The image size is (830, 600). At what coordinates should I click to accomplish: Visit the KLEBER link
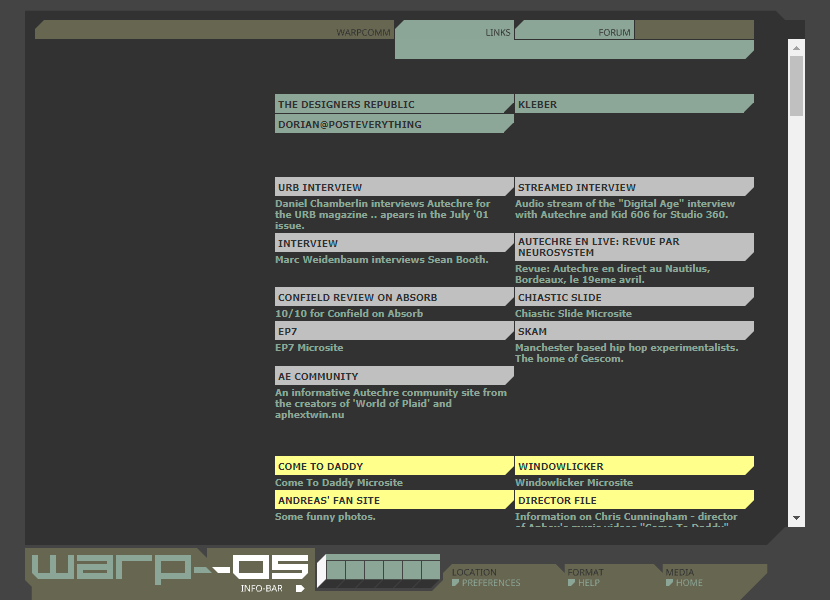[634, 104]
